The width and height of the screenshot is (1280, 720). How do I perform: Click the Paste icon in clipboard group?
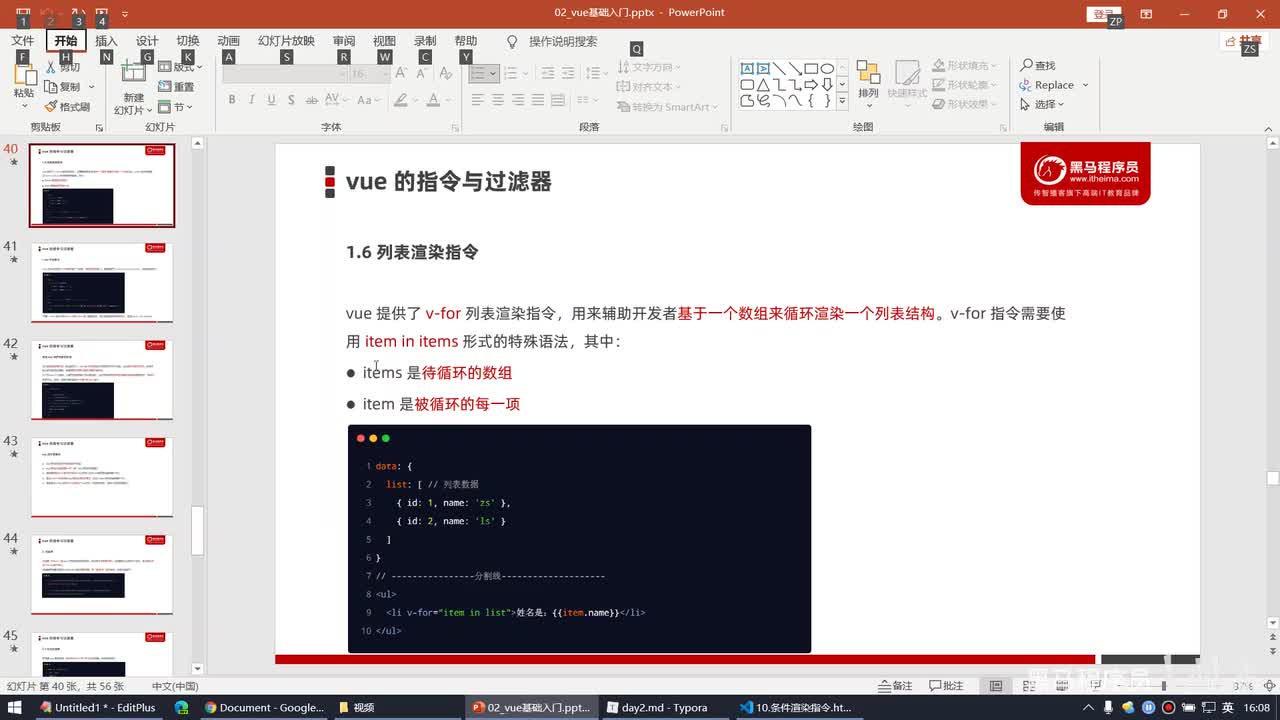24,75
